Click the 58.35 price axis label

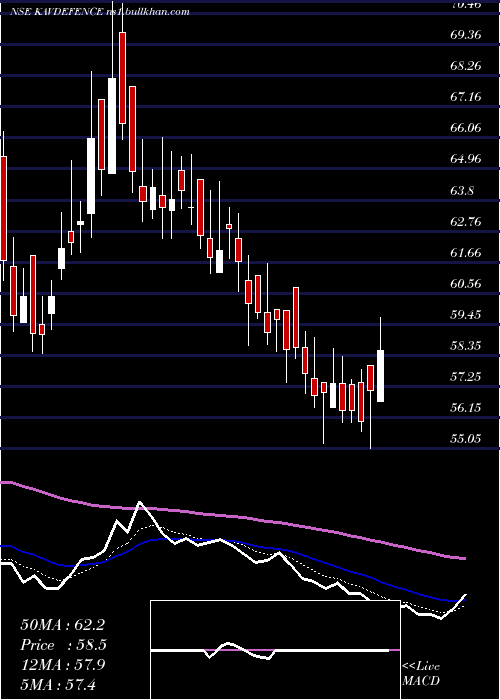pos(466,346)
